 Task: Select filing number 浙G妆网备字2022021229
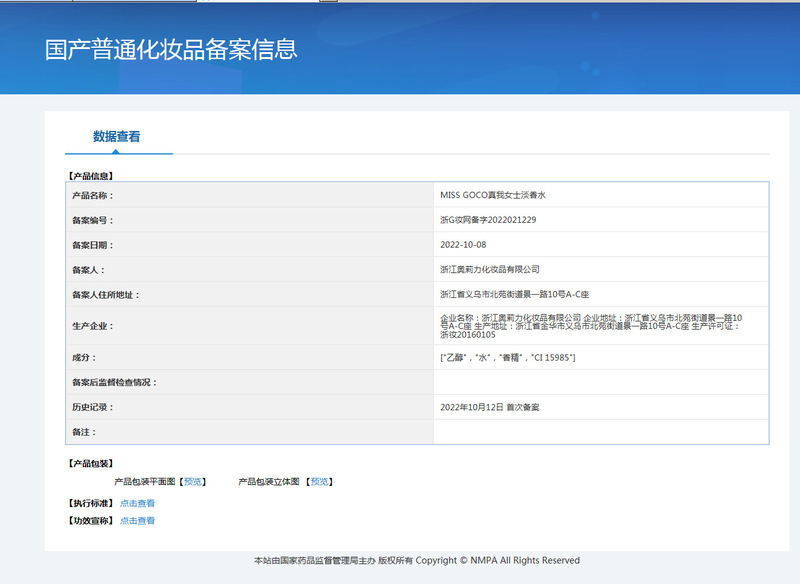tap(488, 220)
